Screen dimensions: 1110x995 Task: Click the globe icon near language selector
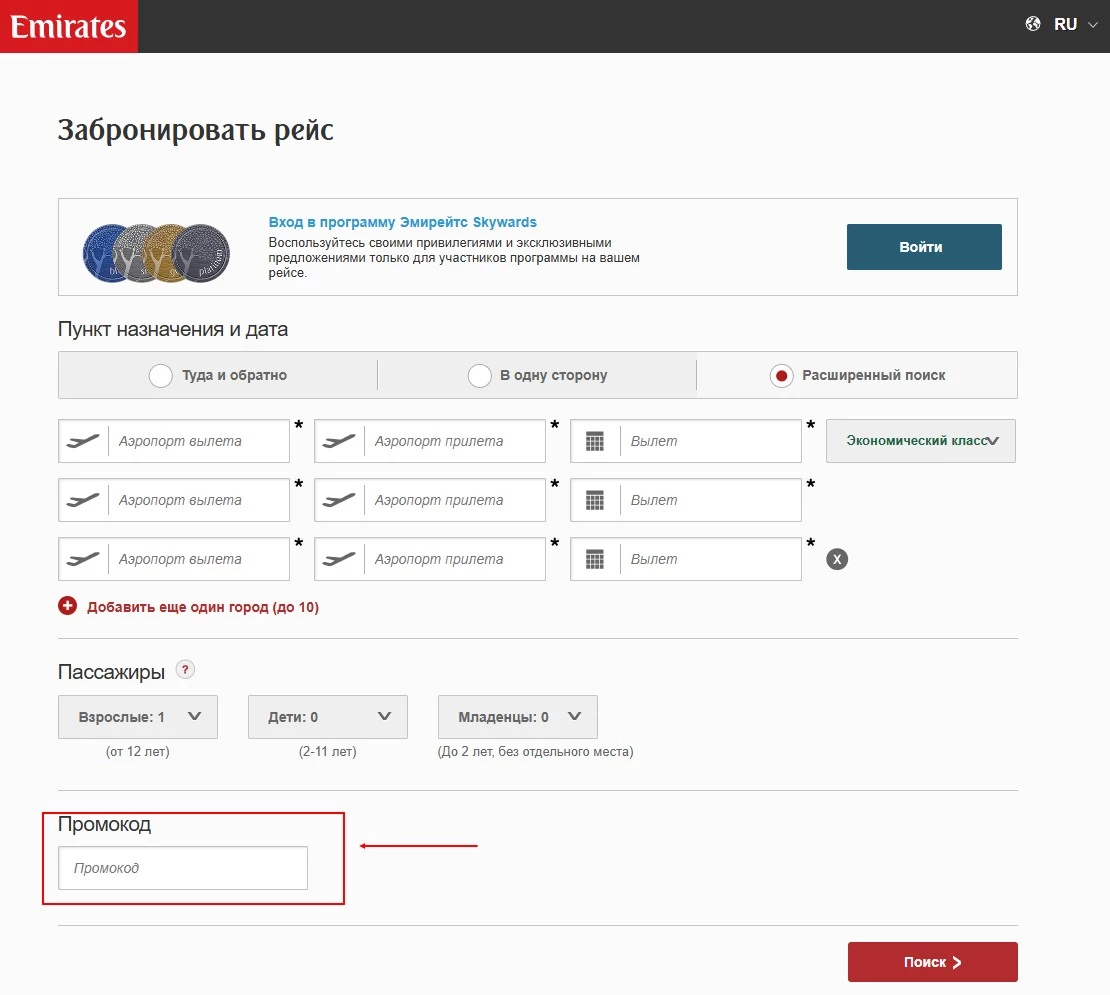[x=1033, y=23]
